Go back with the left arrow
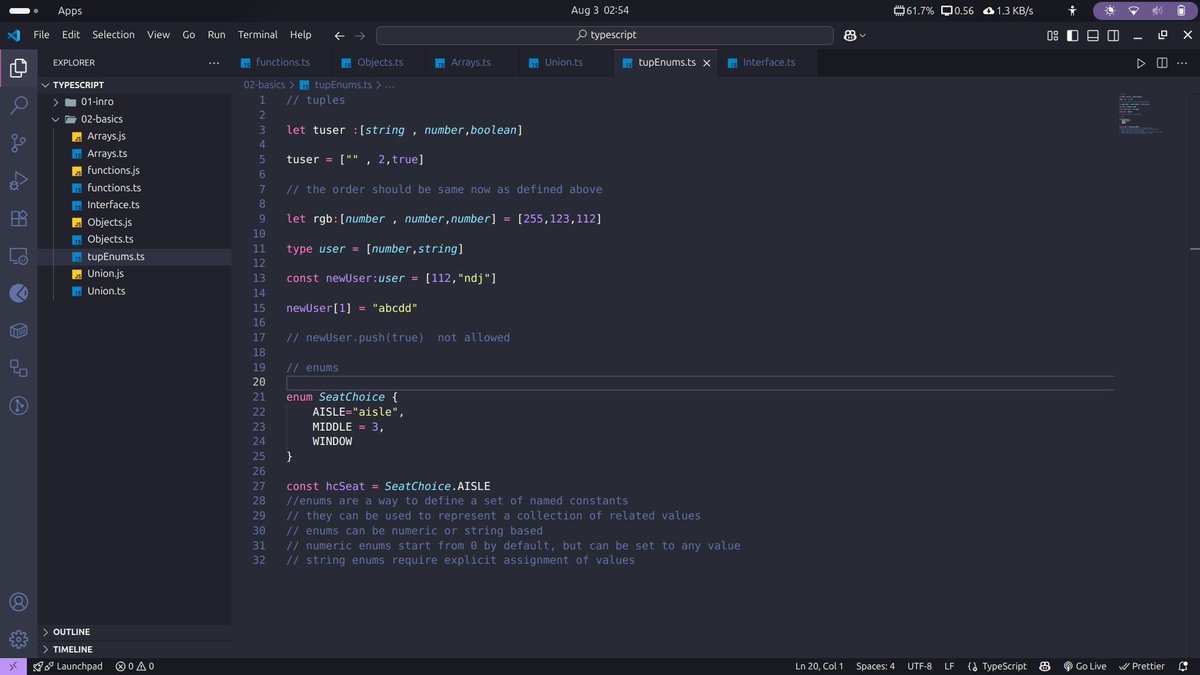This screenshot has height=675, width=1200. [340, 35]
